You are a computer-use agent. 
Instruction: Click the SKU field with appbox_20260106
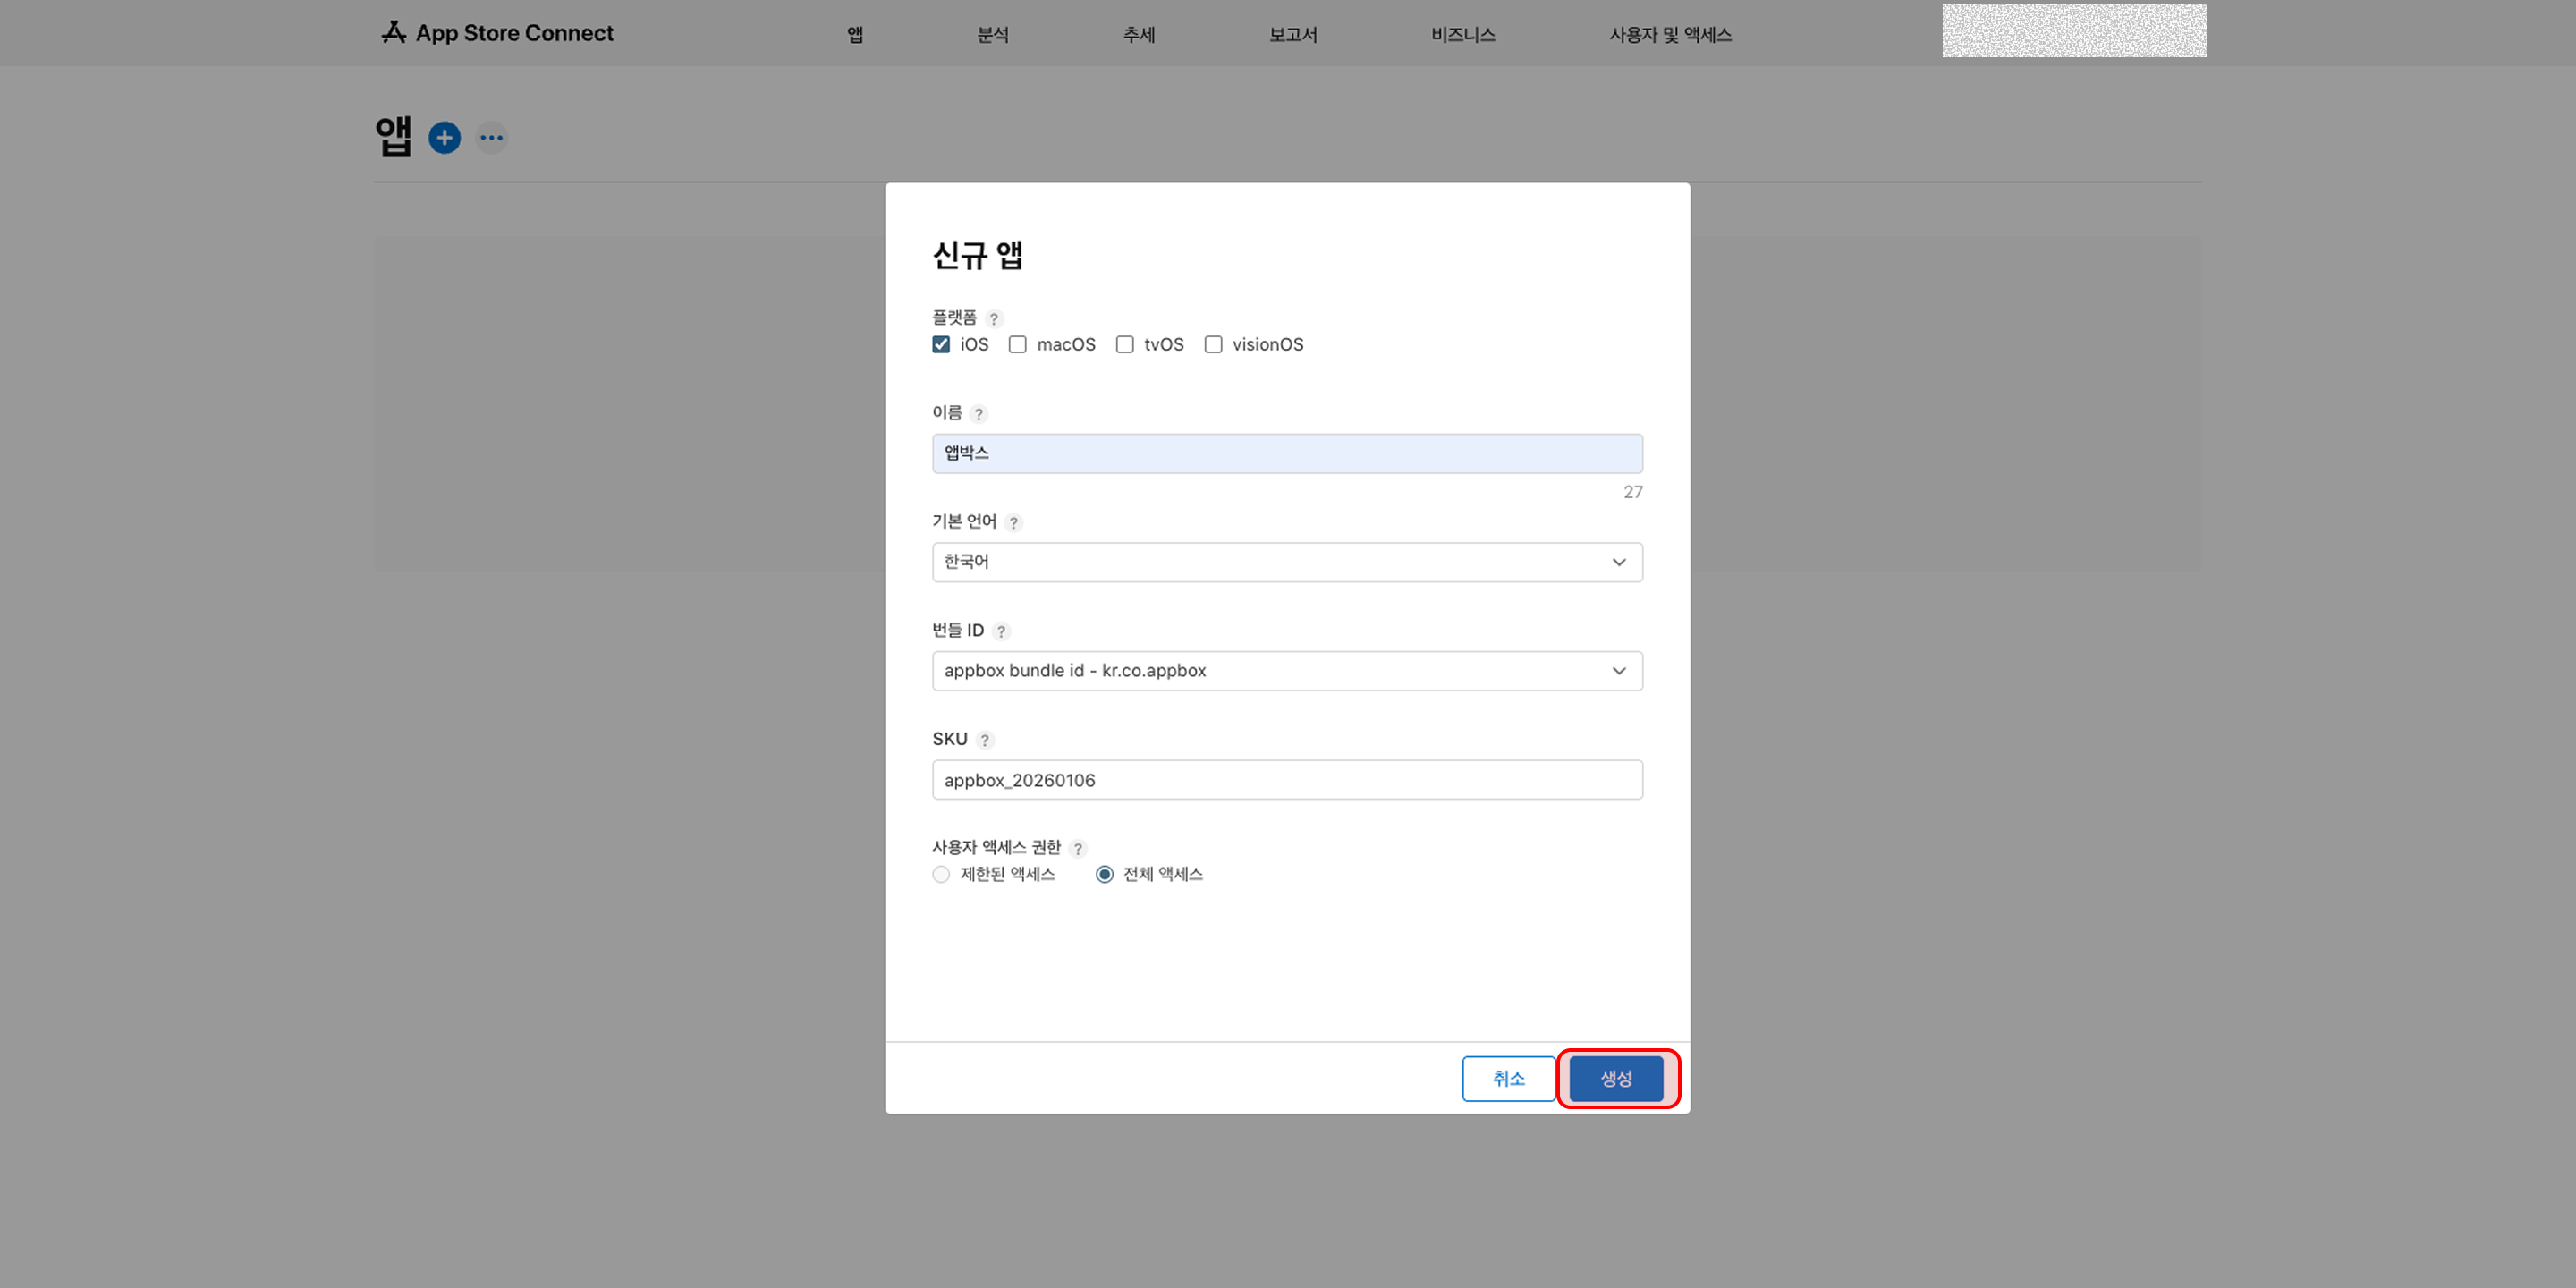(x=1287, y=780)
